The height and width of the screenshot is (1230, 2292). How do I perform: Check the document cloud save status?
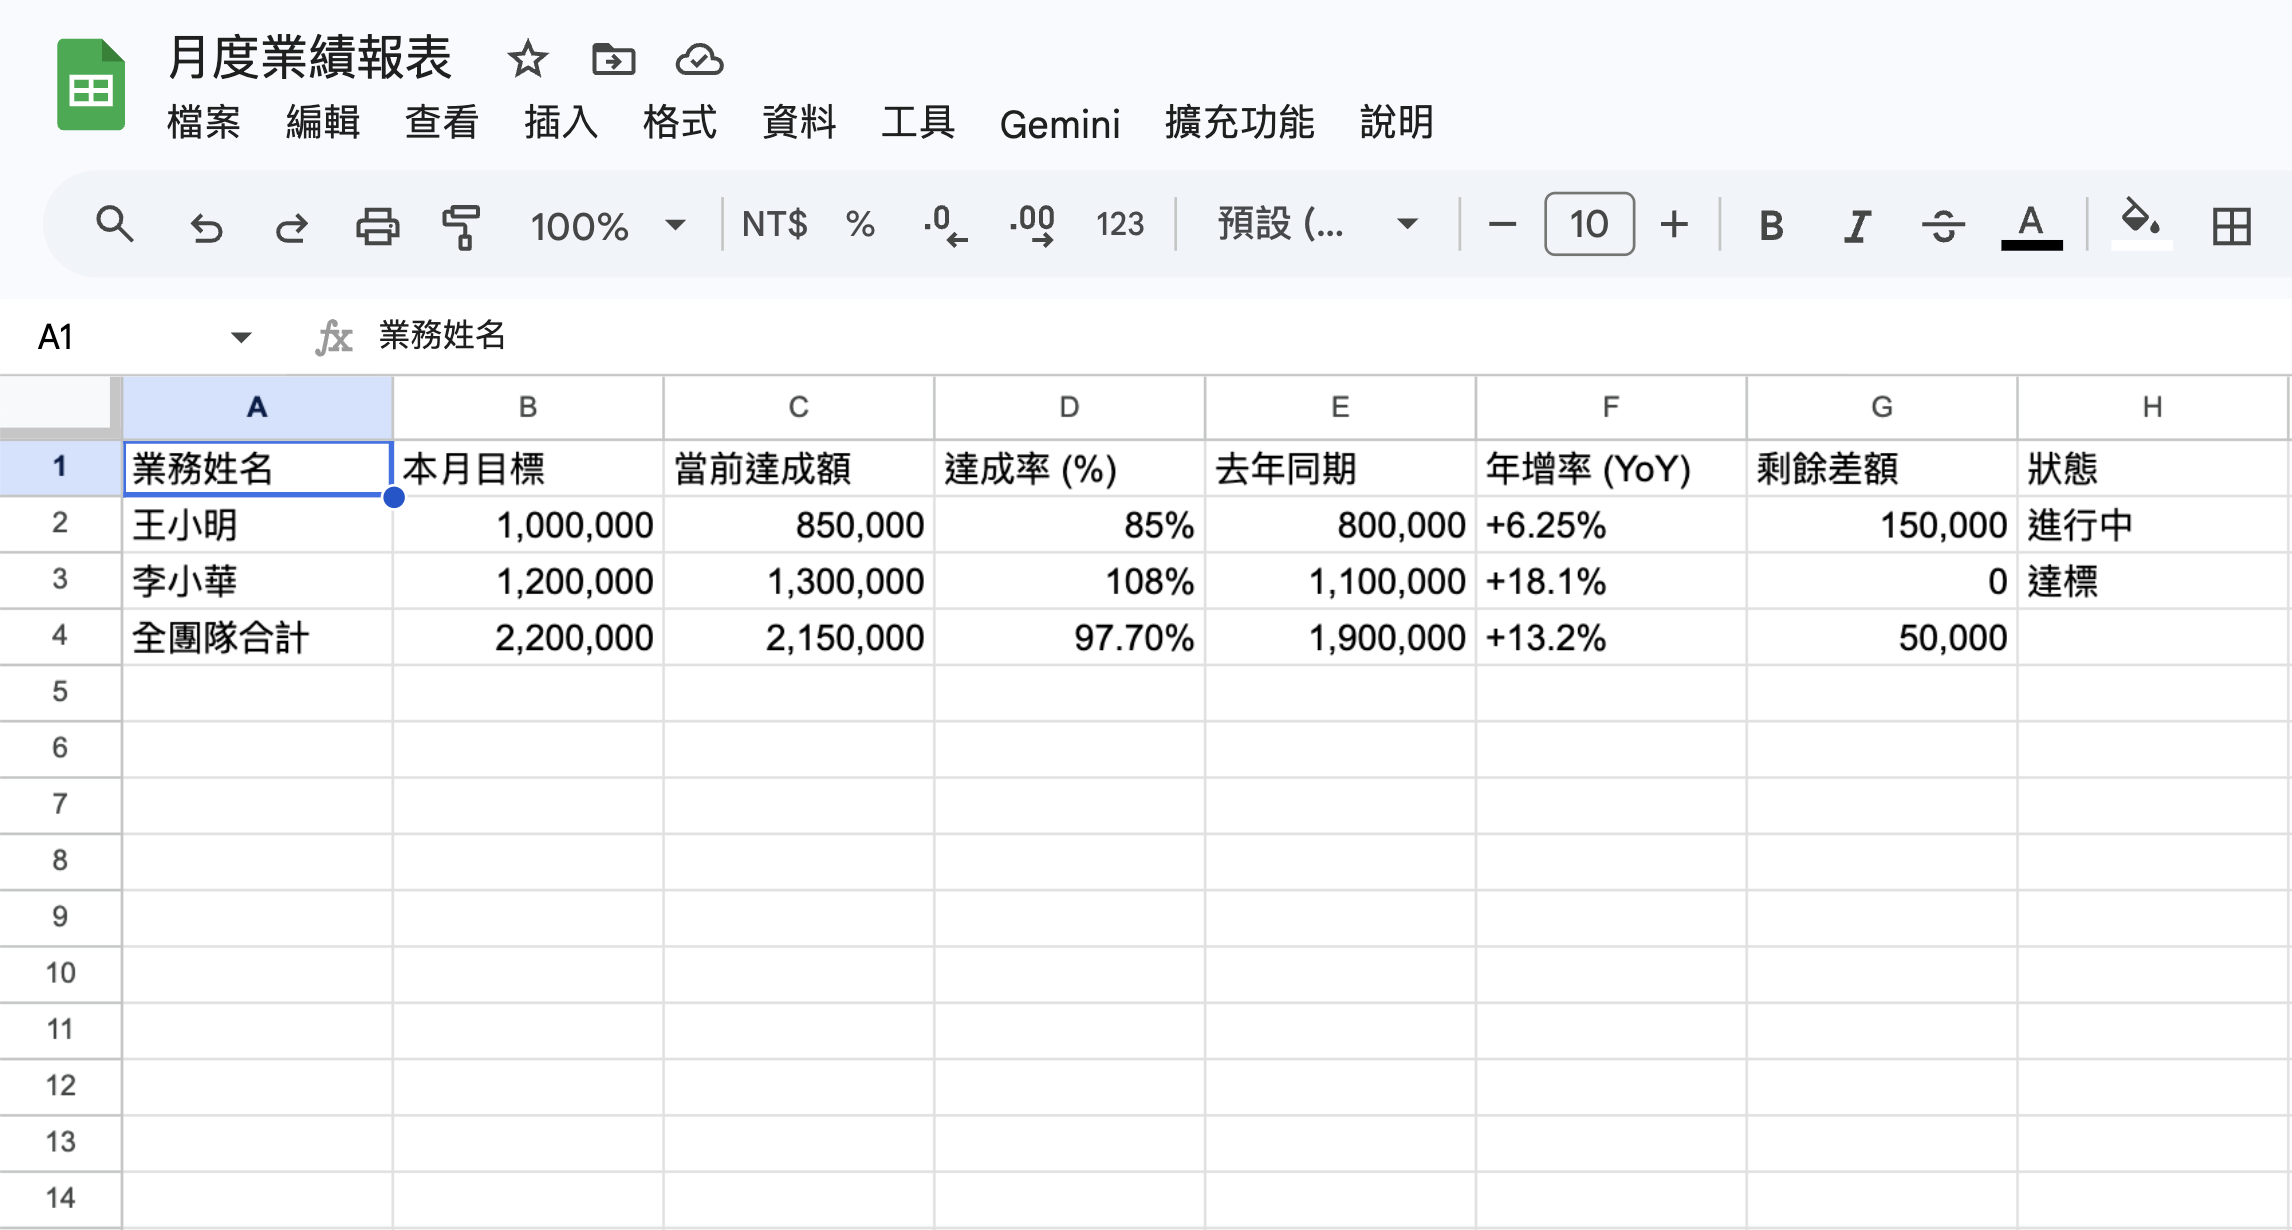click(x=699, y=60)
